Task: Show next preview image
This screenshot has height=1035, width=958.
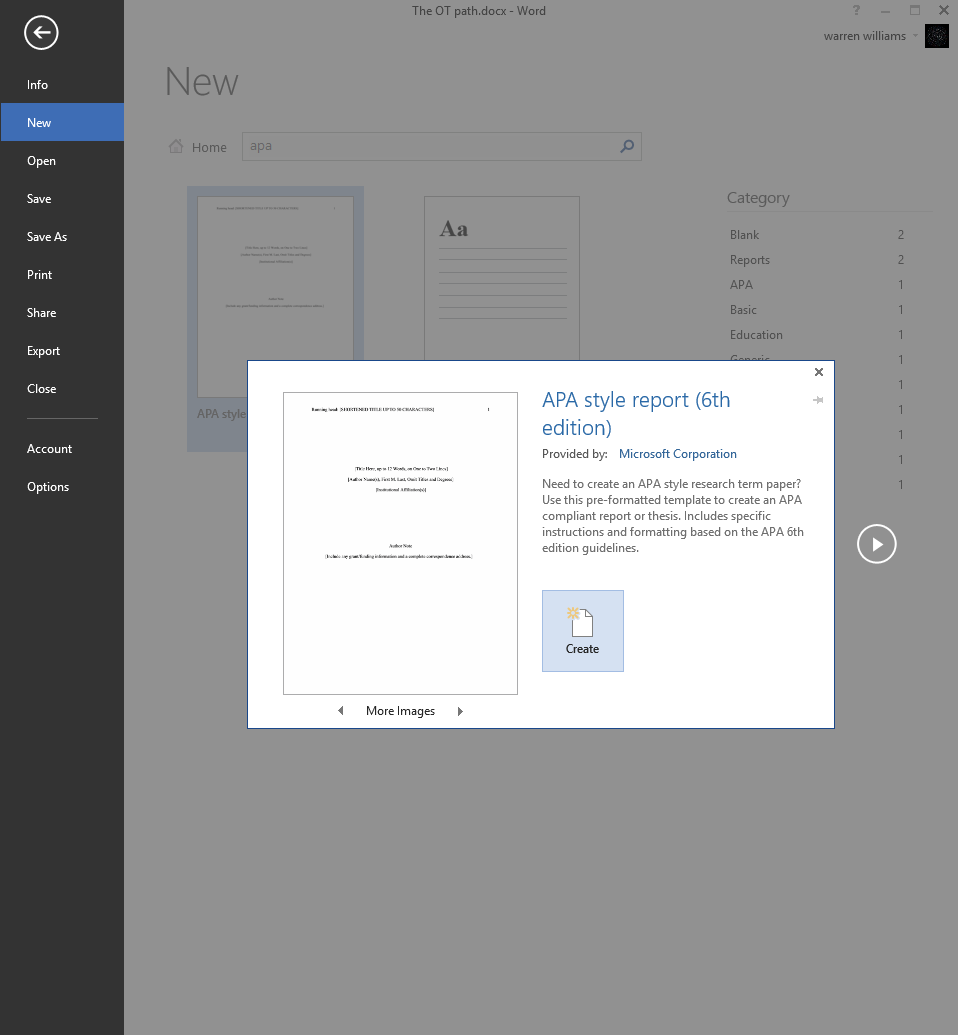Action: 460,711
